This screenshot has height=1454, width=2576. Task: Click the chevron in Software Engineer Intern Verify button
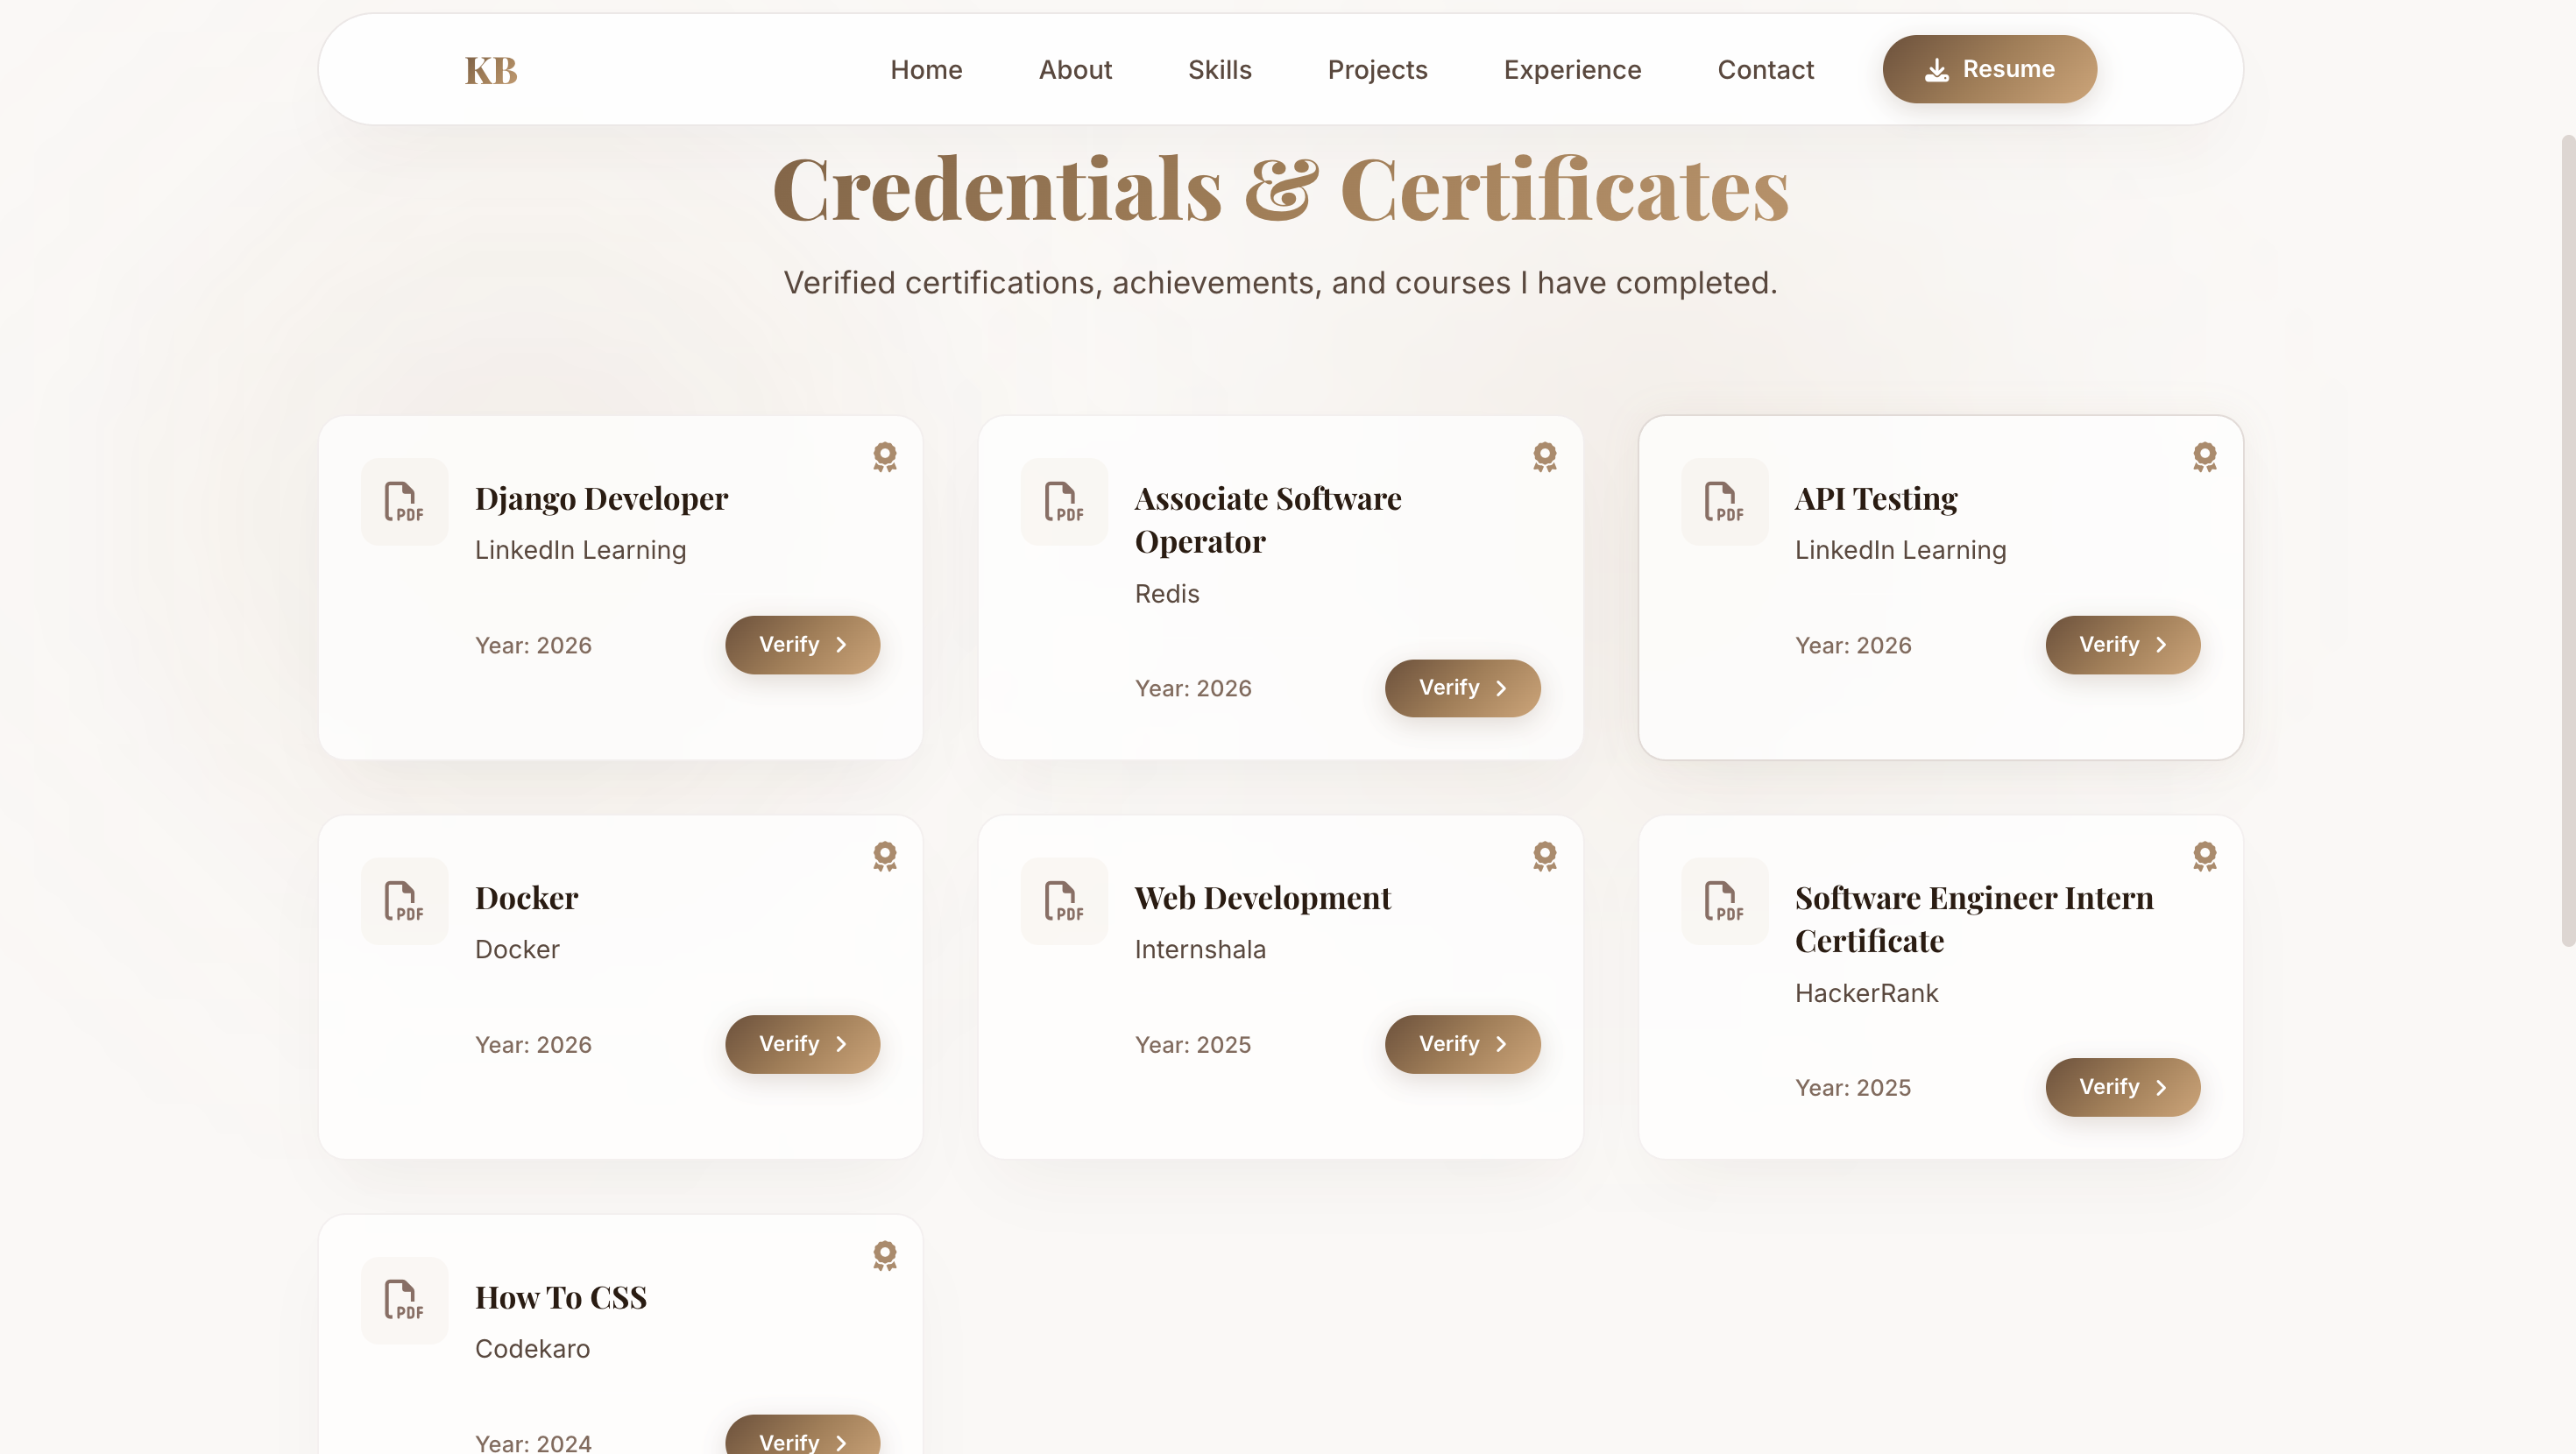2161,1087
